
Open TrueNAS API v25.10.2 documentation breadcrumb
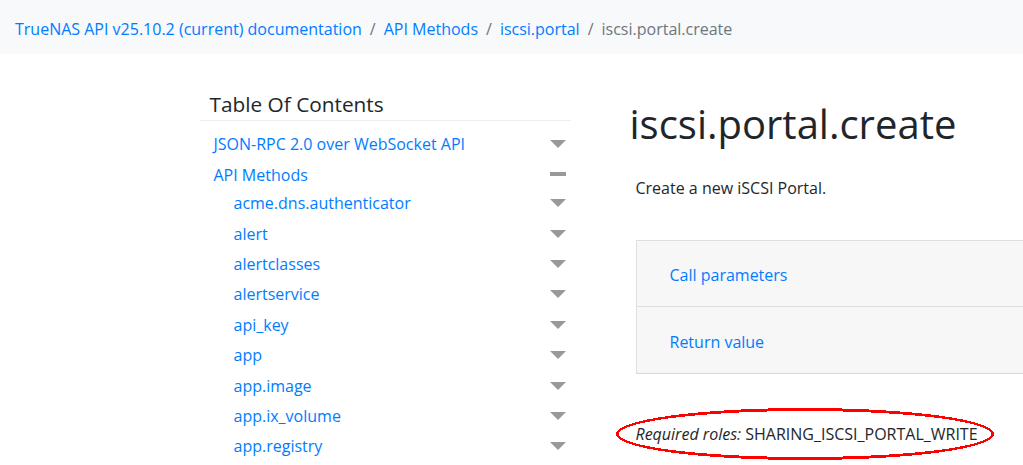point(188,29)
